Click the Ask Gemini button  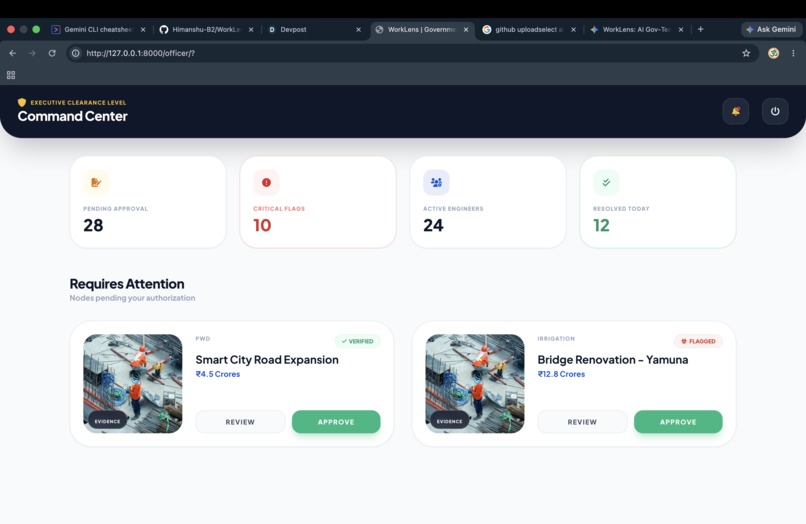tap(771, 29)
